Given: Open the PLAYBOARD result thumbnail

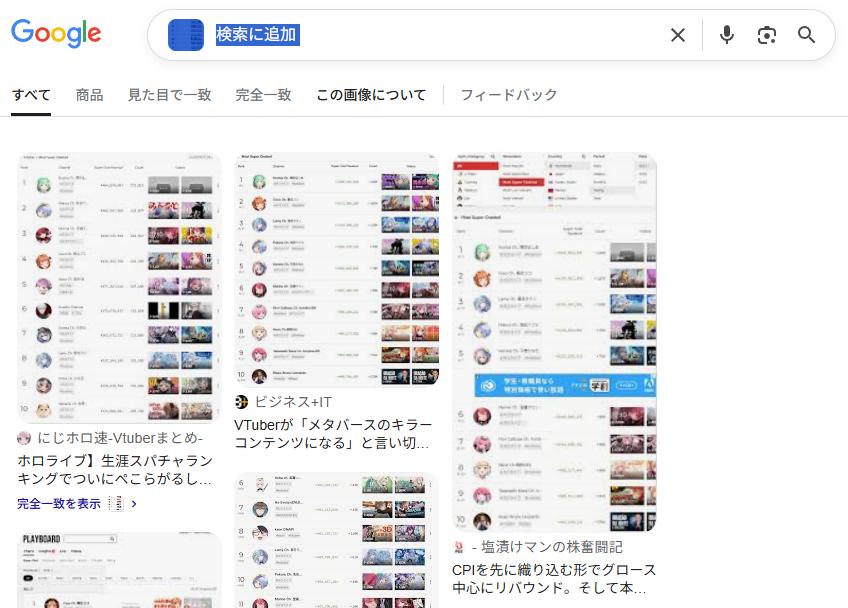Looking at the screenshot, I should (119, 570).
